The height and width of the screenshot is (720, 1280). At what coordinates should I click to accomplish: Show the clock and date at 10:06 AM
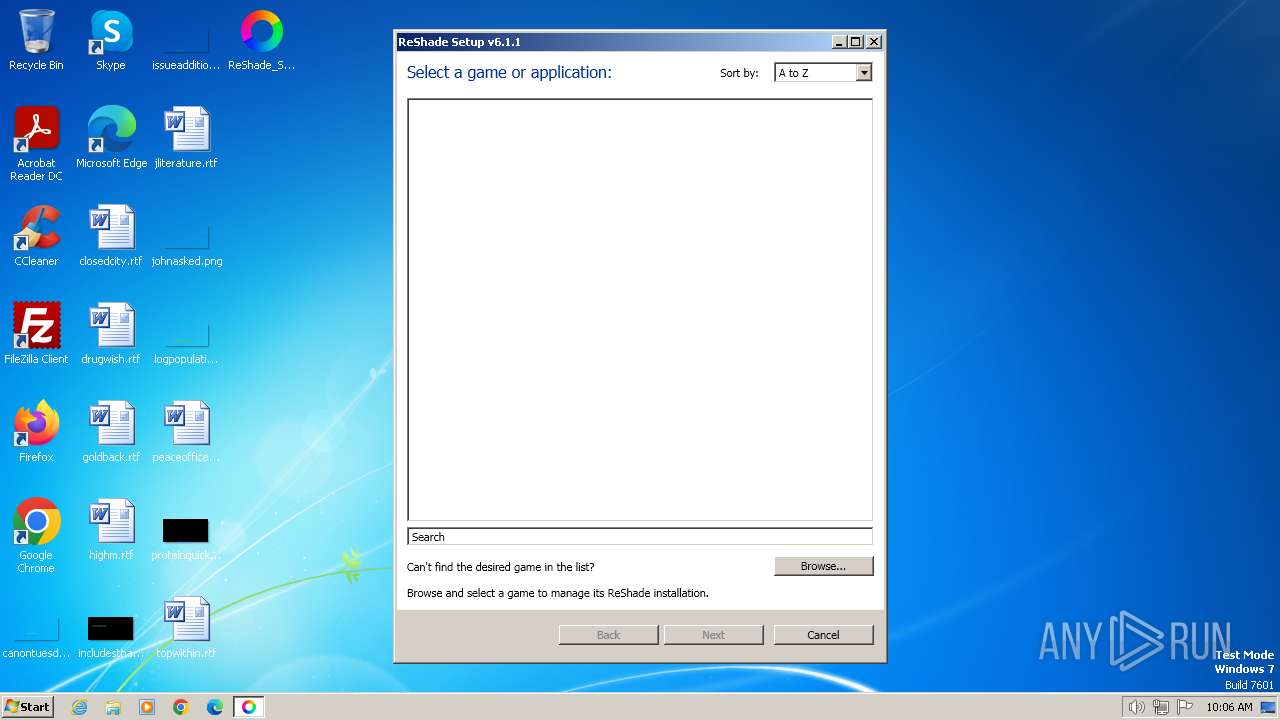pyautogui.click(x=1229, y=707)
